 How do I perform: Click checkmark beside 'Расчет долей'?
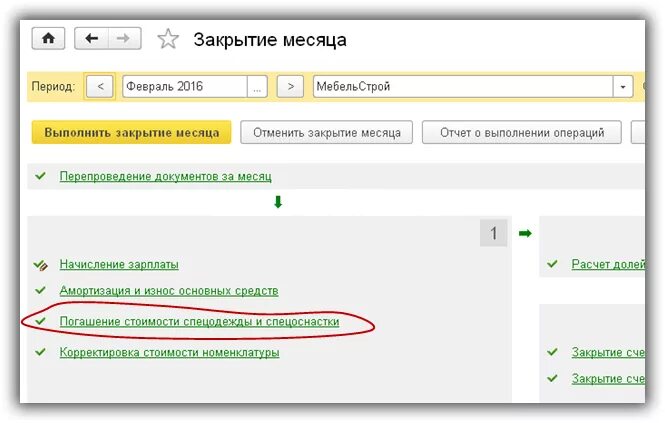tap(552, 264)
